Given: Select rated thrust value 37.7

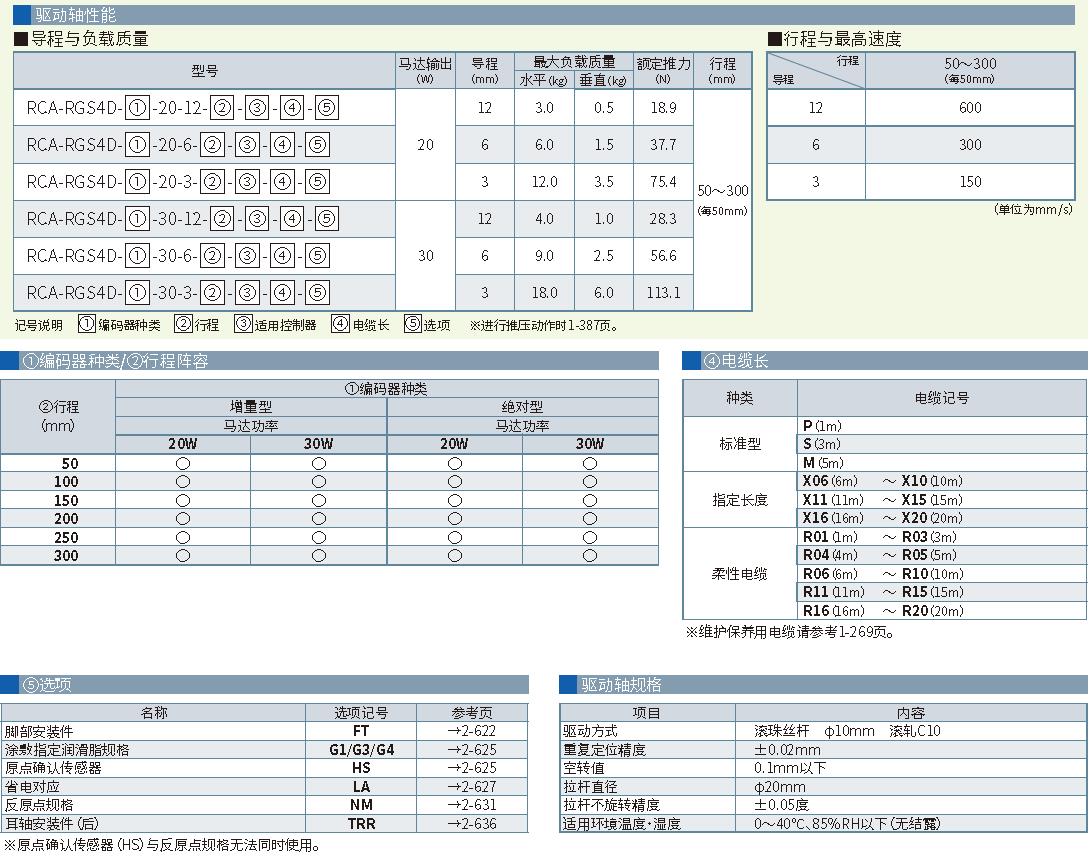Looking at the screenshot, I should (x=663, y=144).
